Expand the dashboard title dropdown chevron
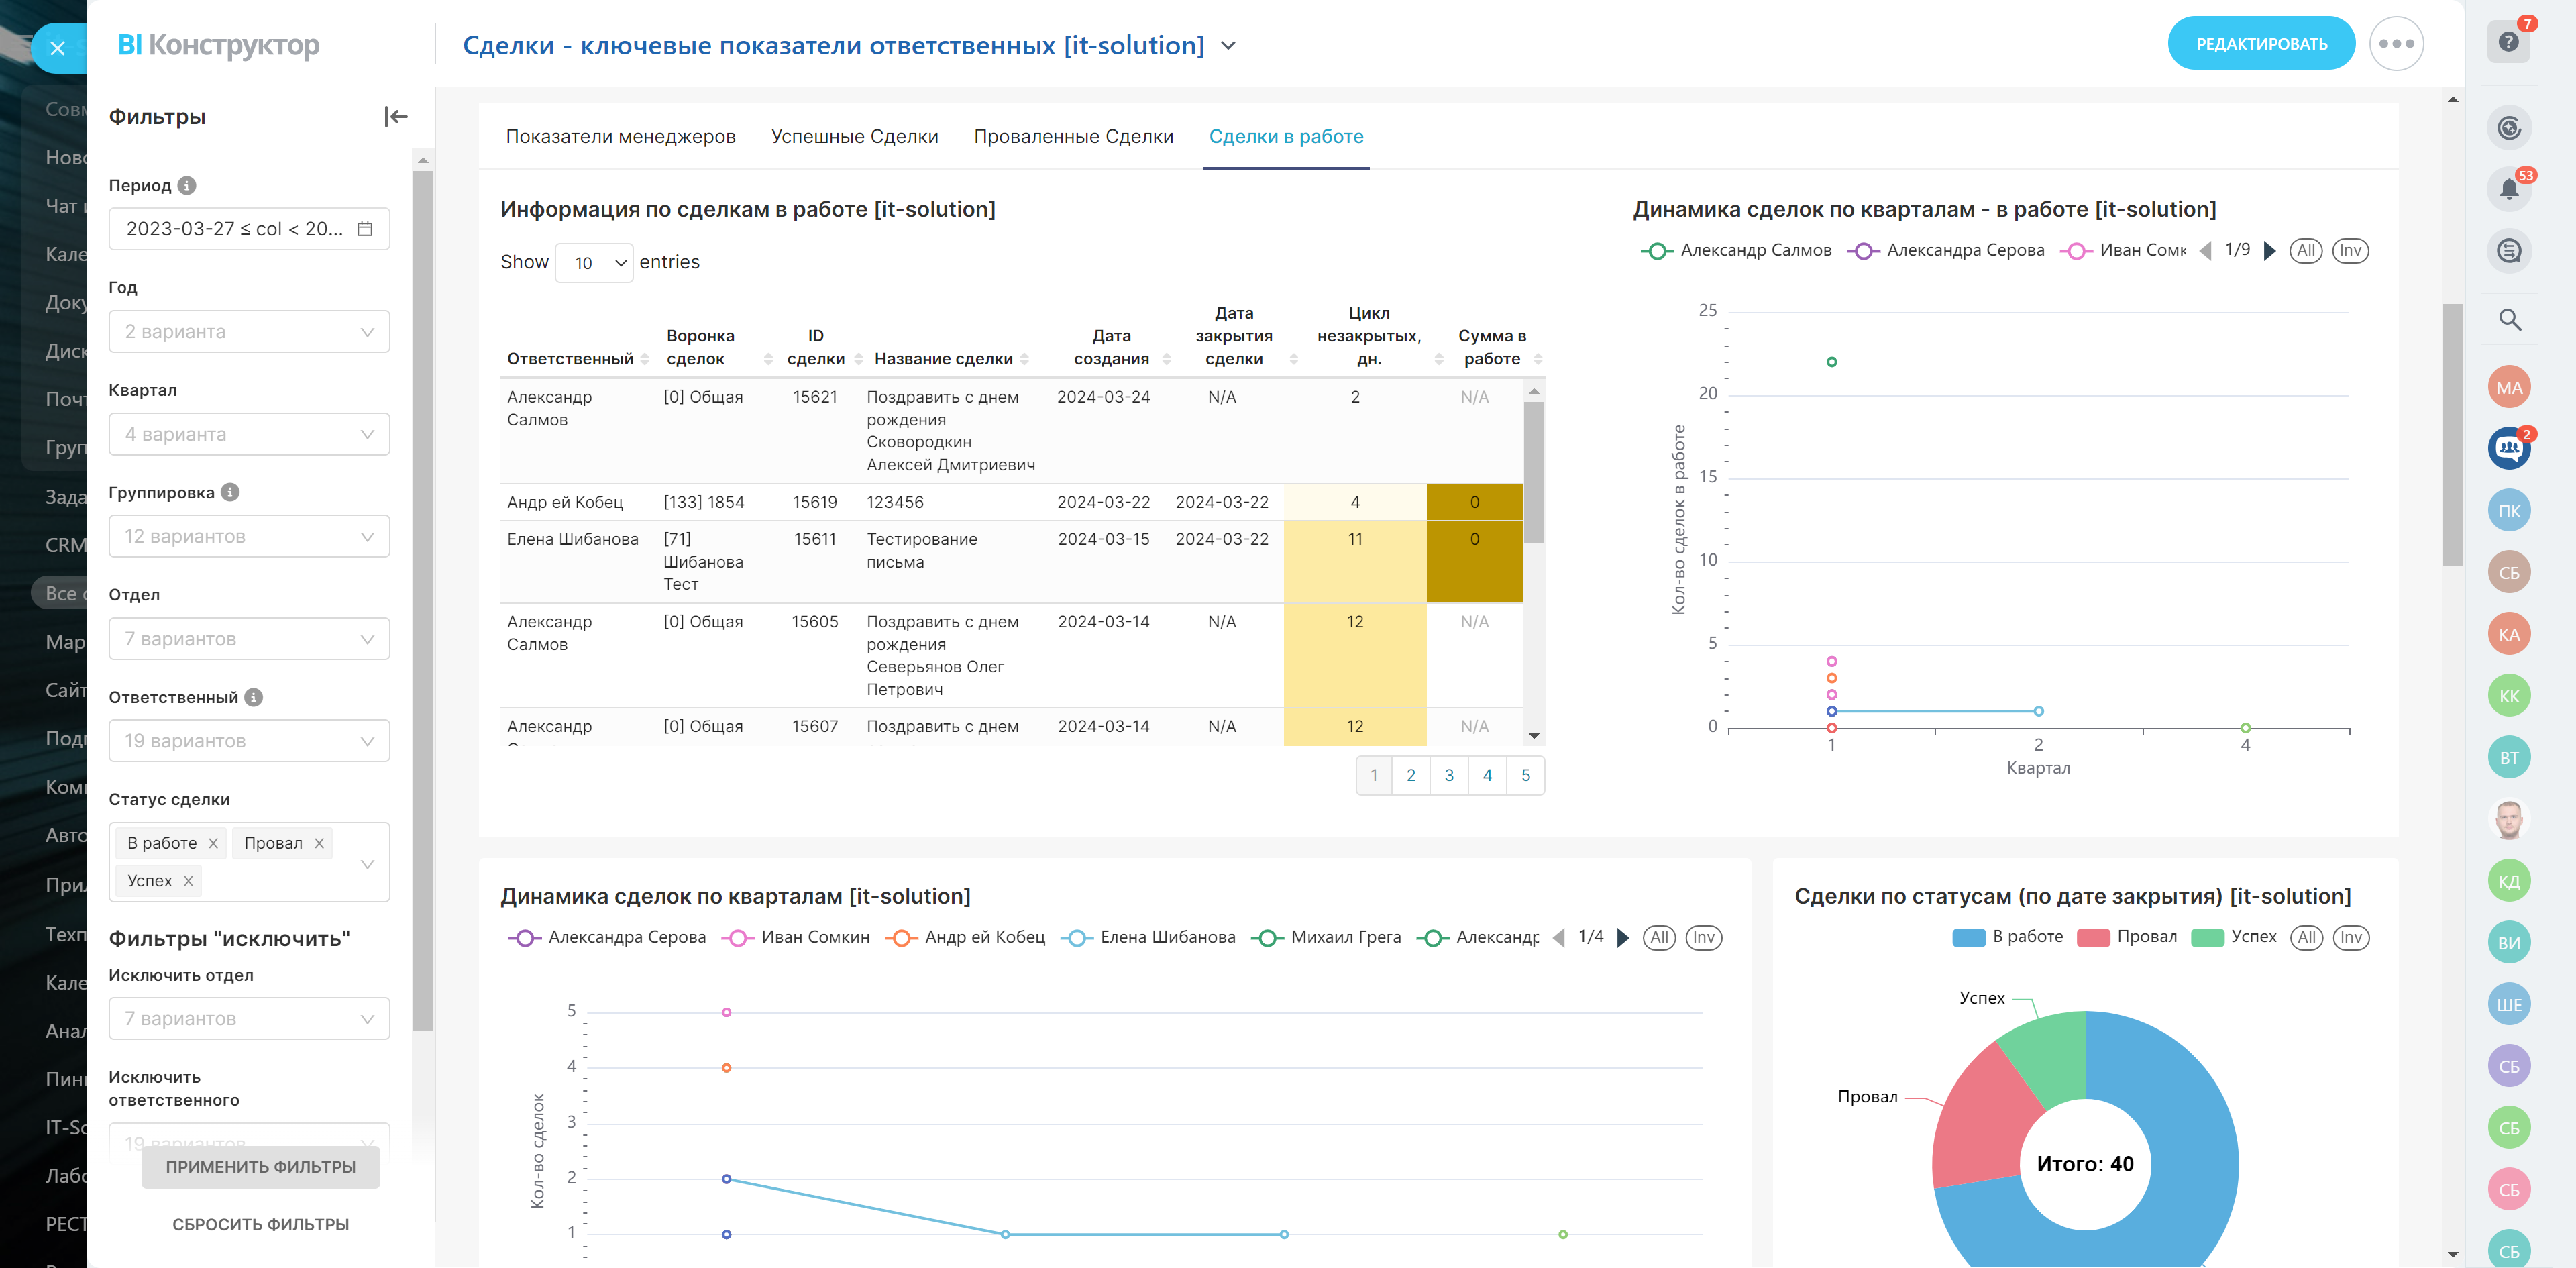The width and height of the screenshot is (2576, 1268). point(1229,46)
